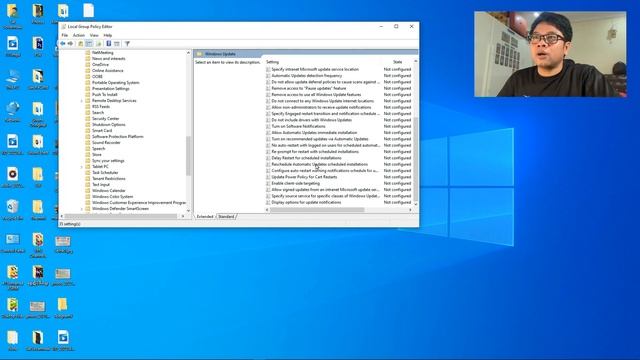This screenshot has height=360, width=640.
Task: Select Task Scheduler folder
Action: [105, 173]
